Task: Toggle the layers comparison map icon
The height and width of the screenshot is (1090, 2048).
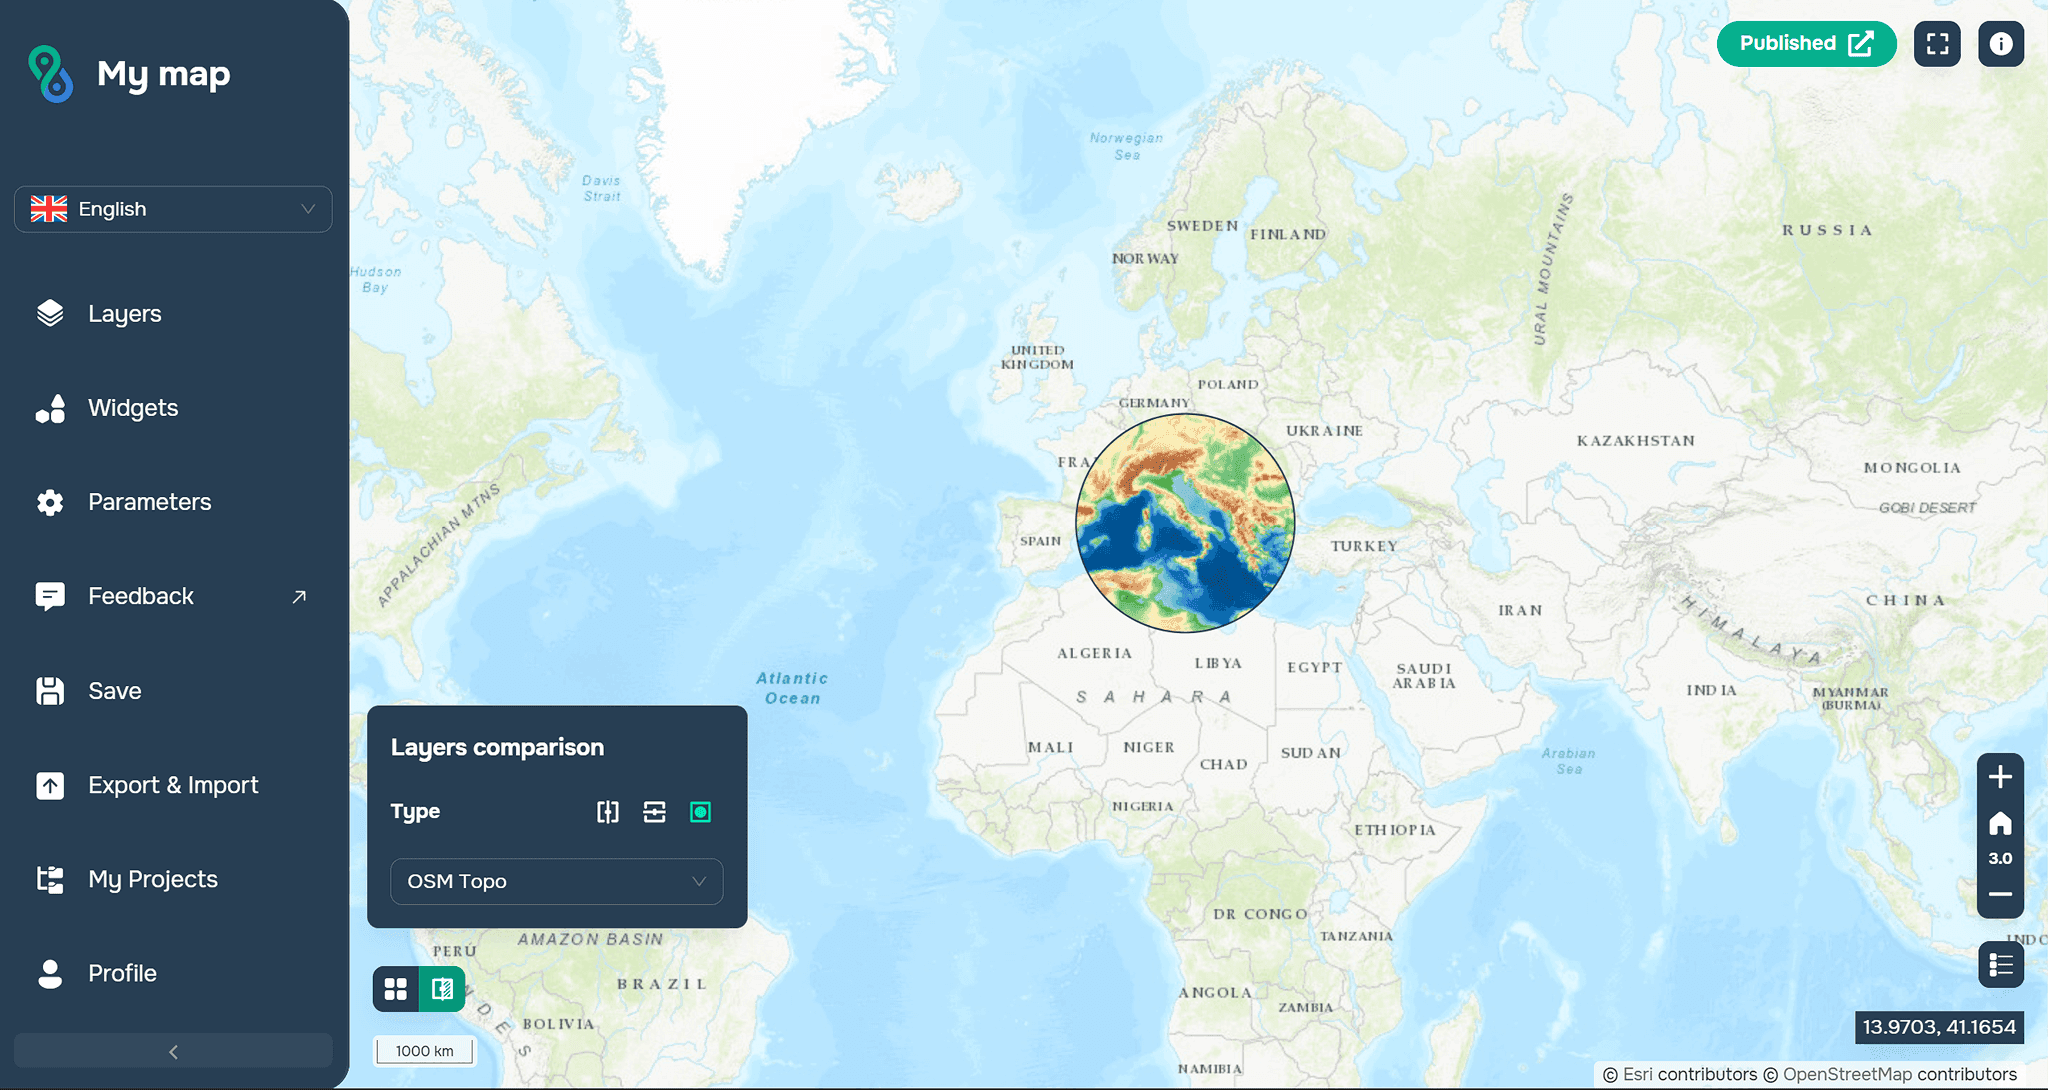Action: [442, 989]
